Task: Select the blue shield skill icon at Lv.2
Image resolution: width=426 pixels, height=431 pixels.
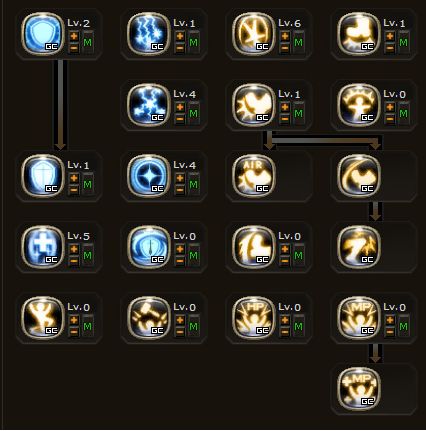Action: (x=42, y=33)
